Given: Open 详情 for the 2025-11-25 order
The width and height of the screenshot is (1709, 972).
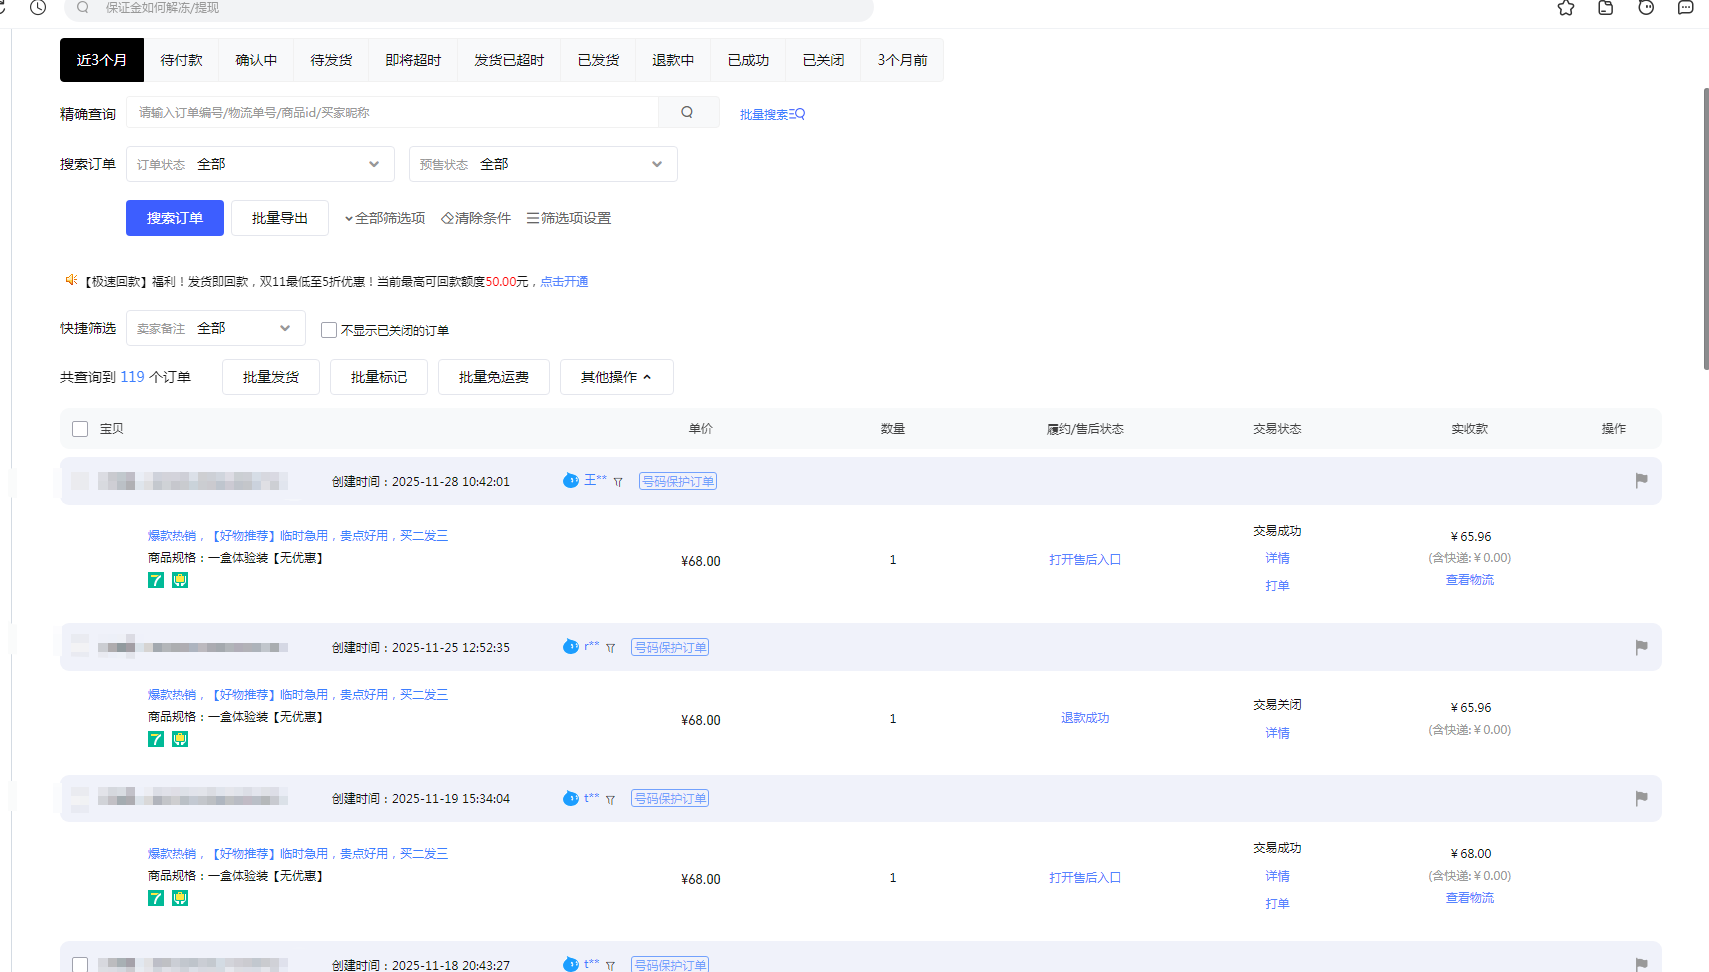Looking at the screenshot, I should point(1277,733).
